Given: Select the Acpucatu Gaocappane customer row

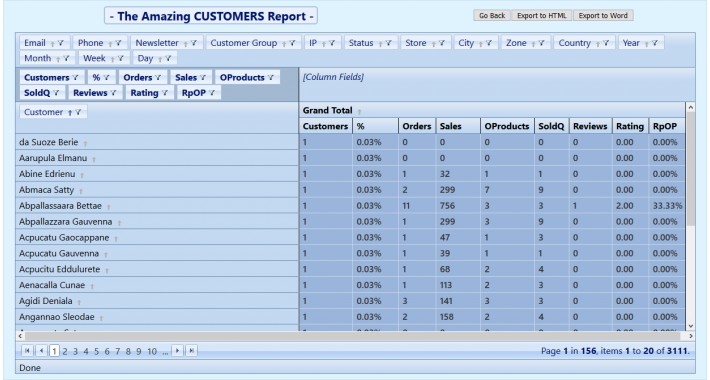Looking at the screenshot, I should [x=157, y=237].
